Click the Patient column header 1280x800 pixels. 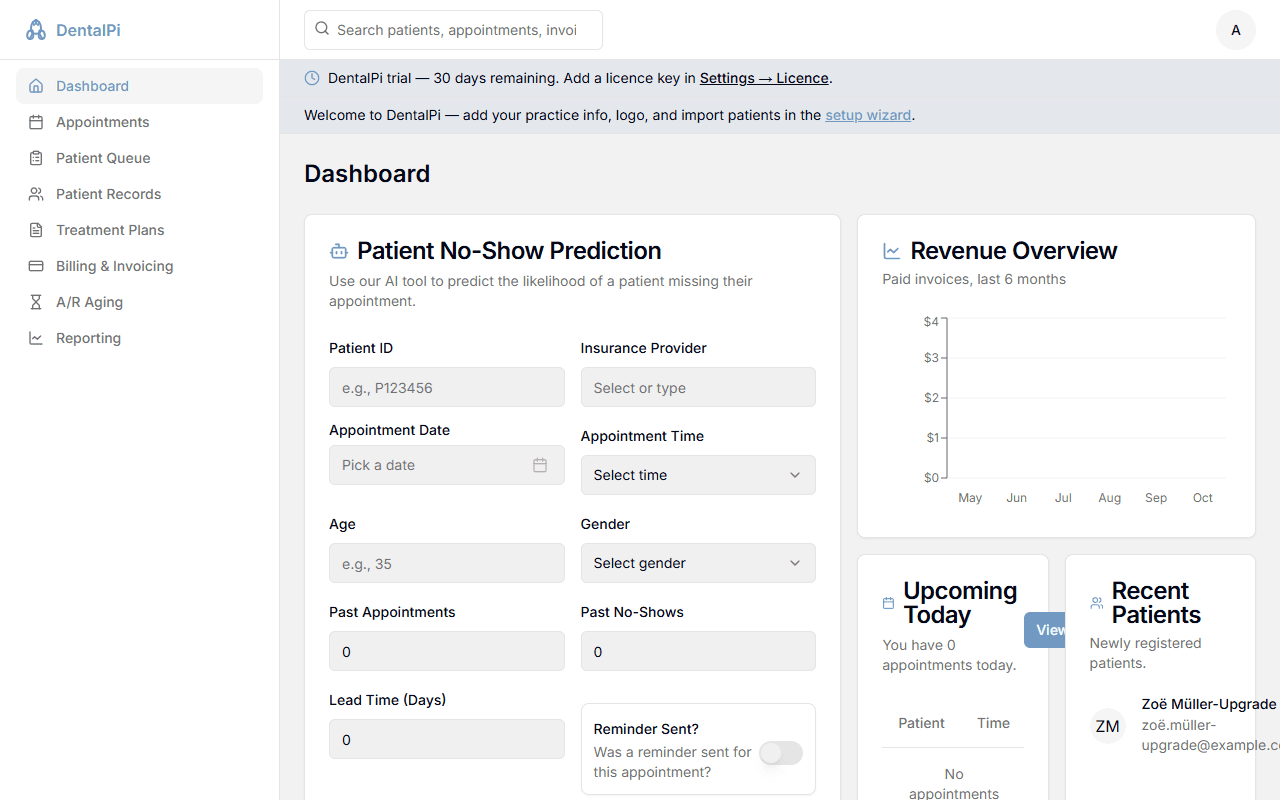(921, 723)
